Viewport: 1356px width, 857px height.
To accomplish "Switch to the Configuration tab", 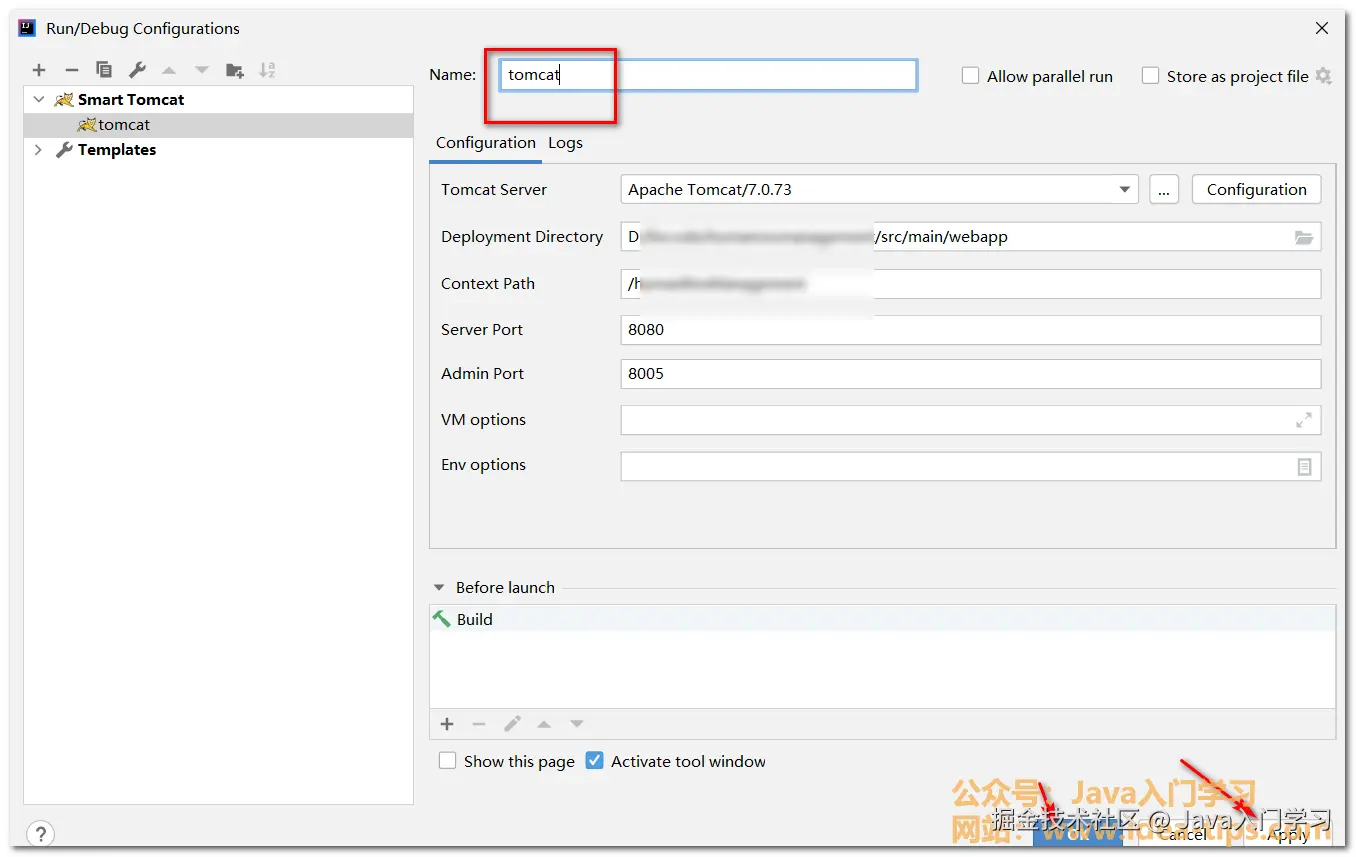I will pyautogui.click(x=486, y=143).
